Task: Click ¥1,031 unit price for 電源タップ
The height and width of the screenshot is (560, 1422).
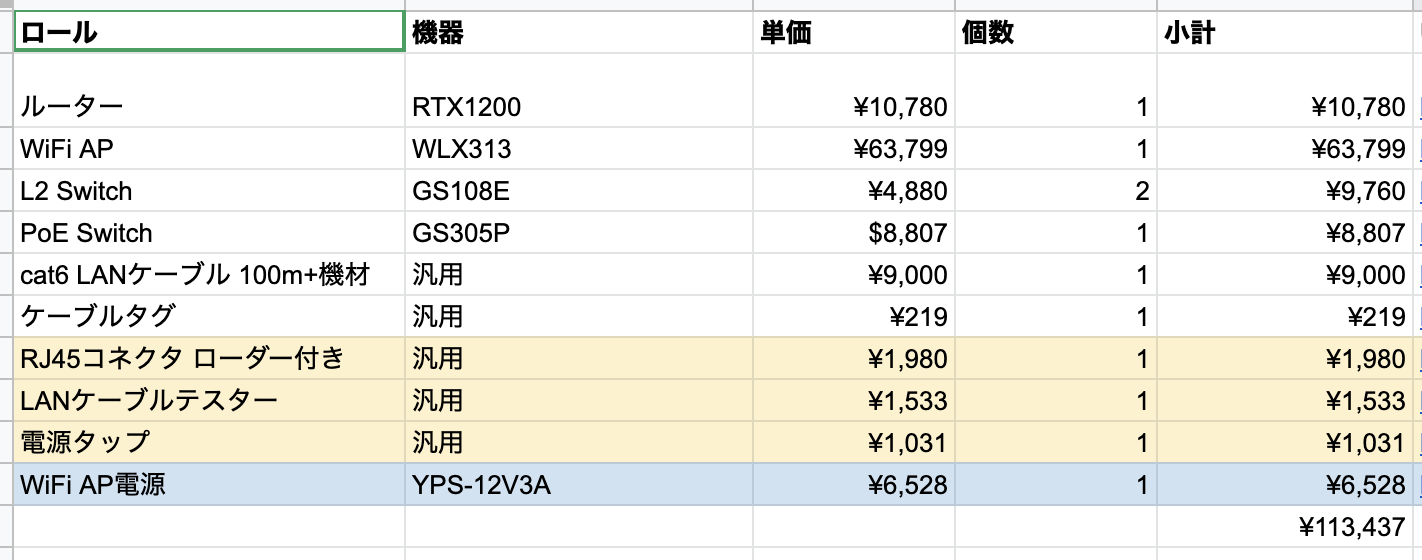Action: click(x=855, y=443)
